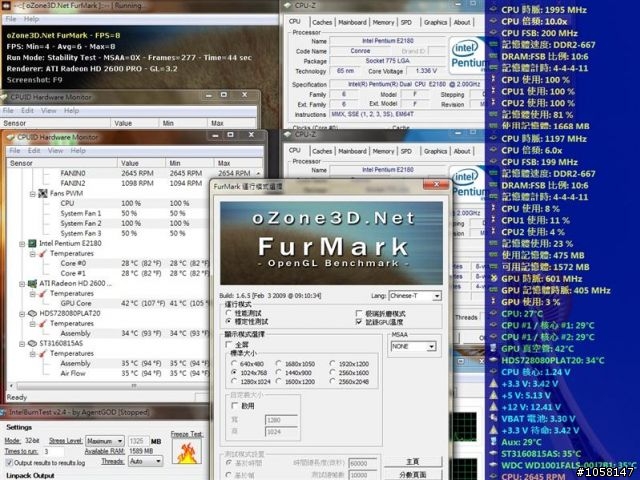Click the Times to run input field
The width and height of the screenshot is (640, 480).
pos(53,451)
